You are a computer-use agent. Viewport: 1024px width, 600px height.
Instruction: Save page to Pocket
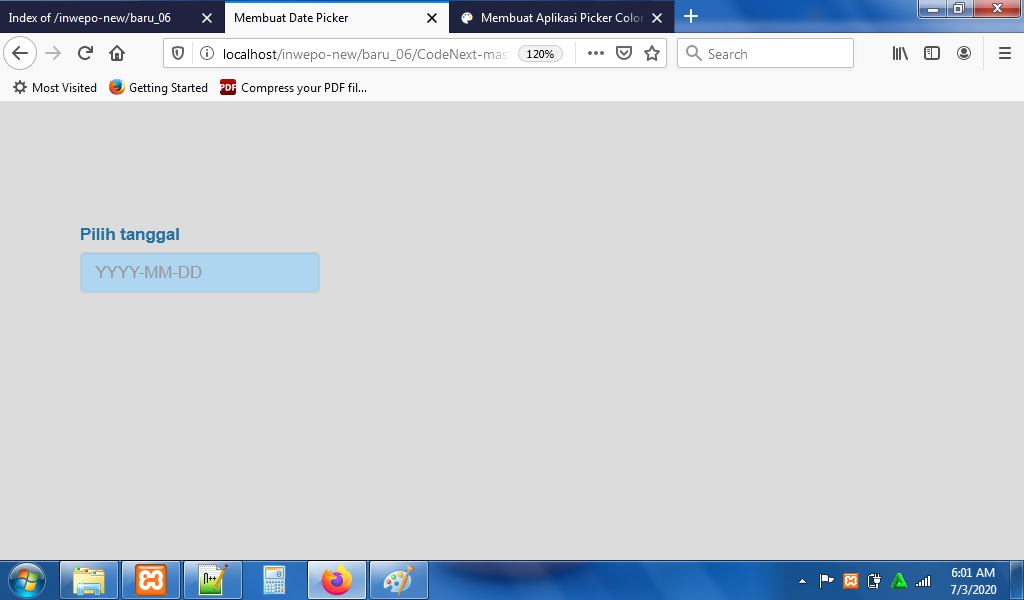(624, 54)
